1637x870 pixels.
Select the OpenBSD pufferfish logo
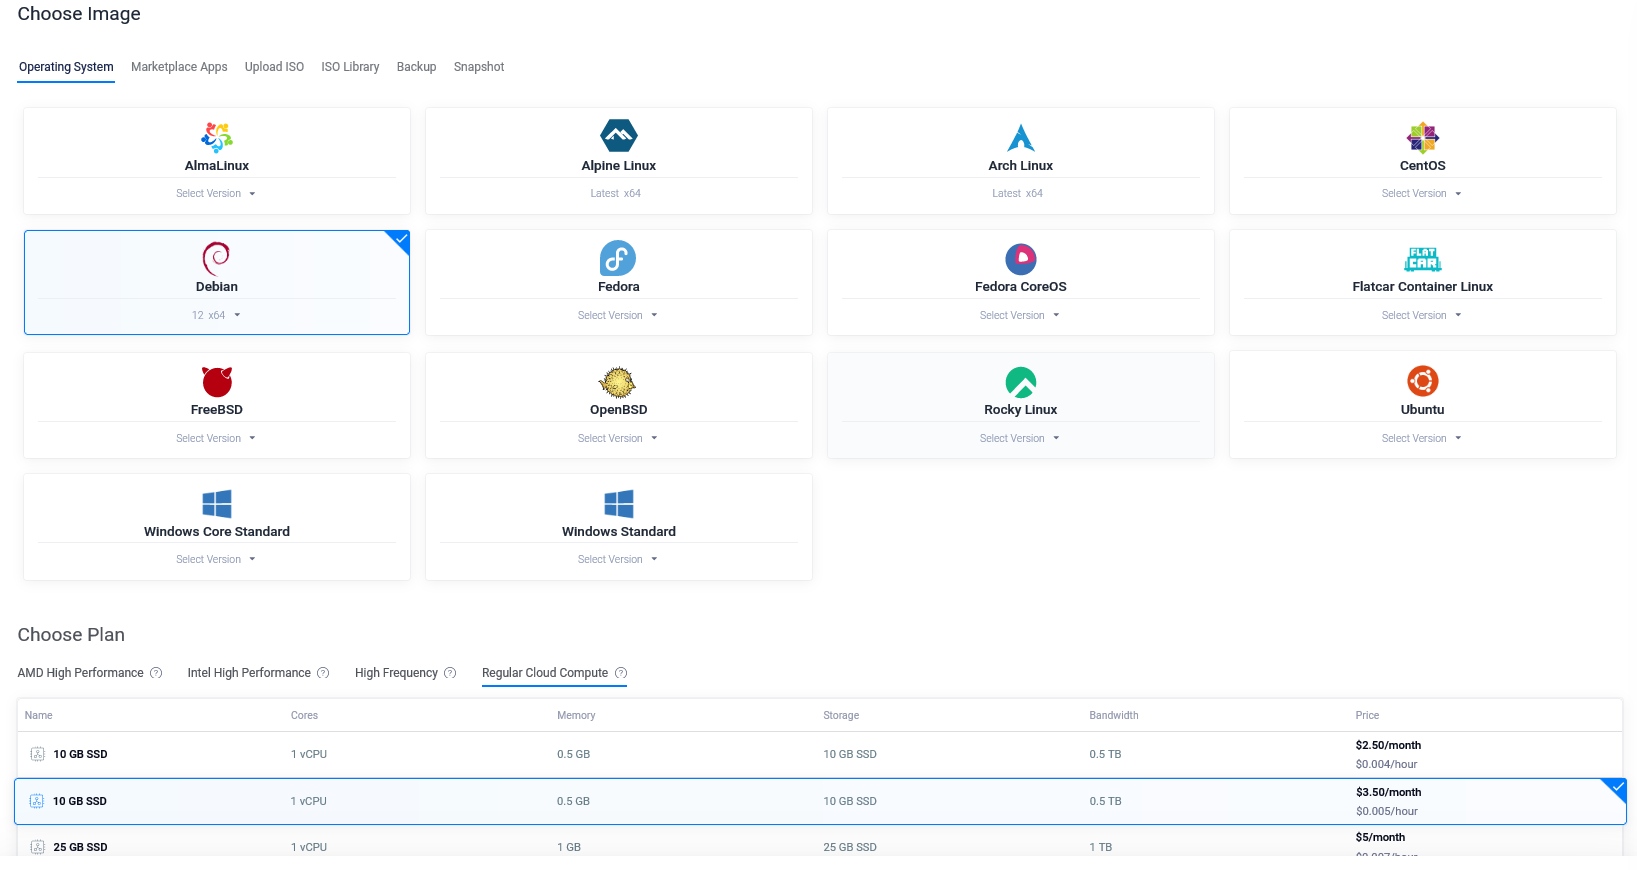click(x=618, y=382)
